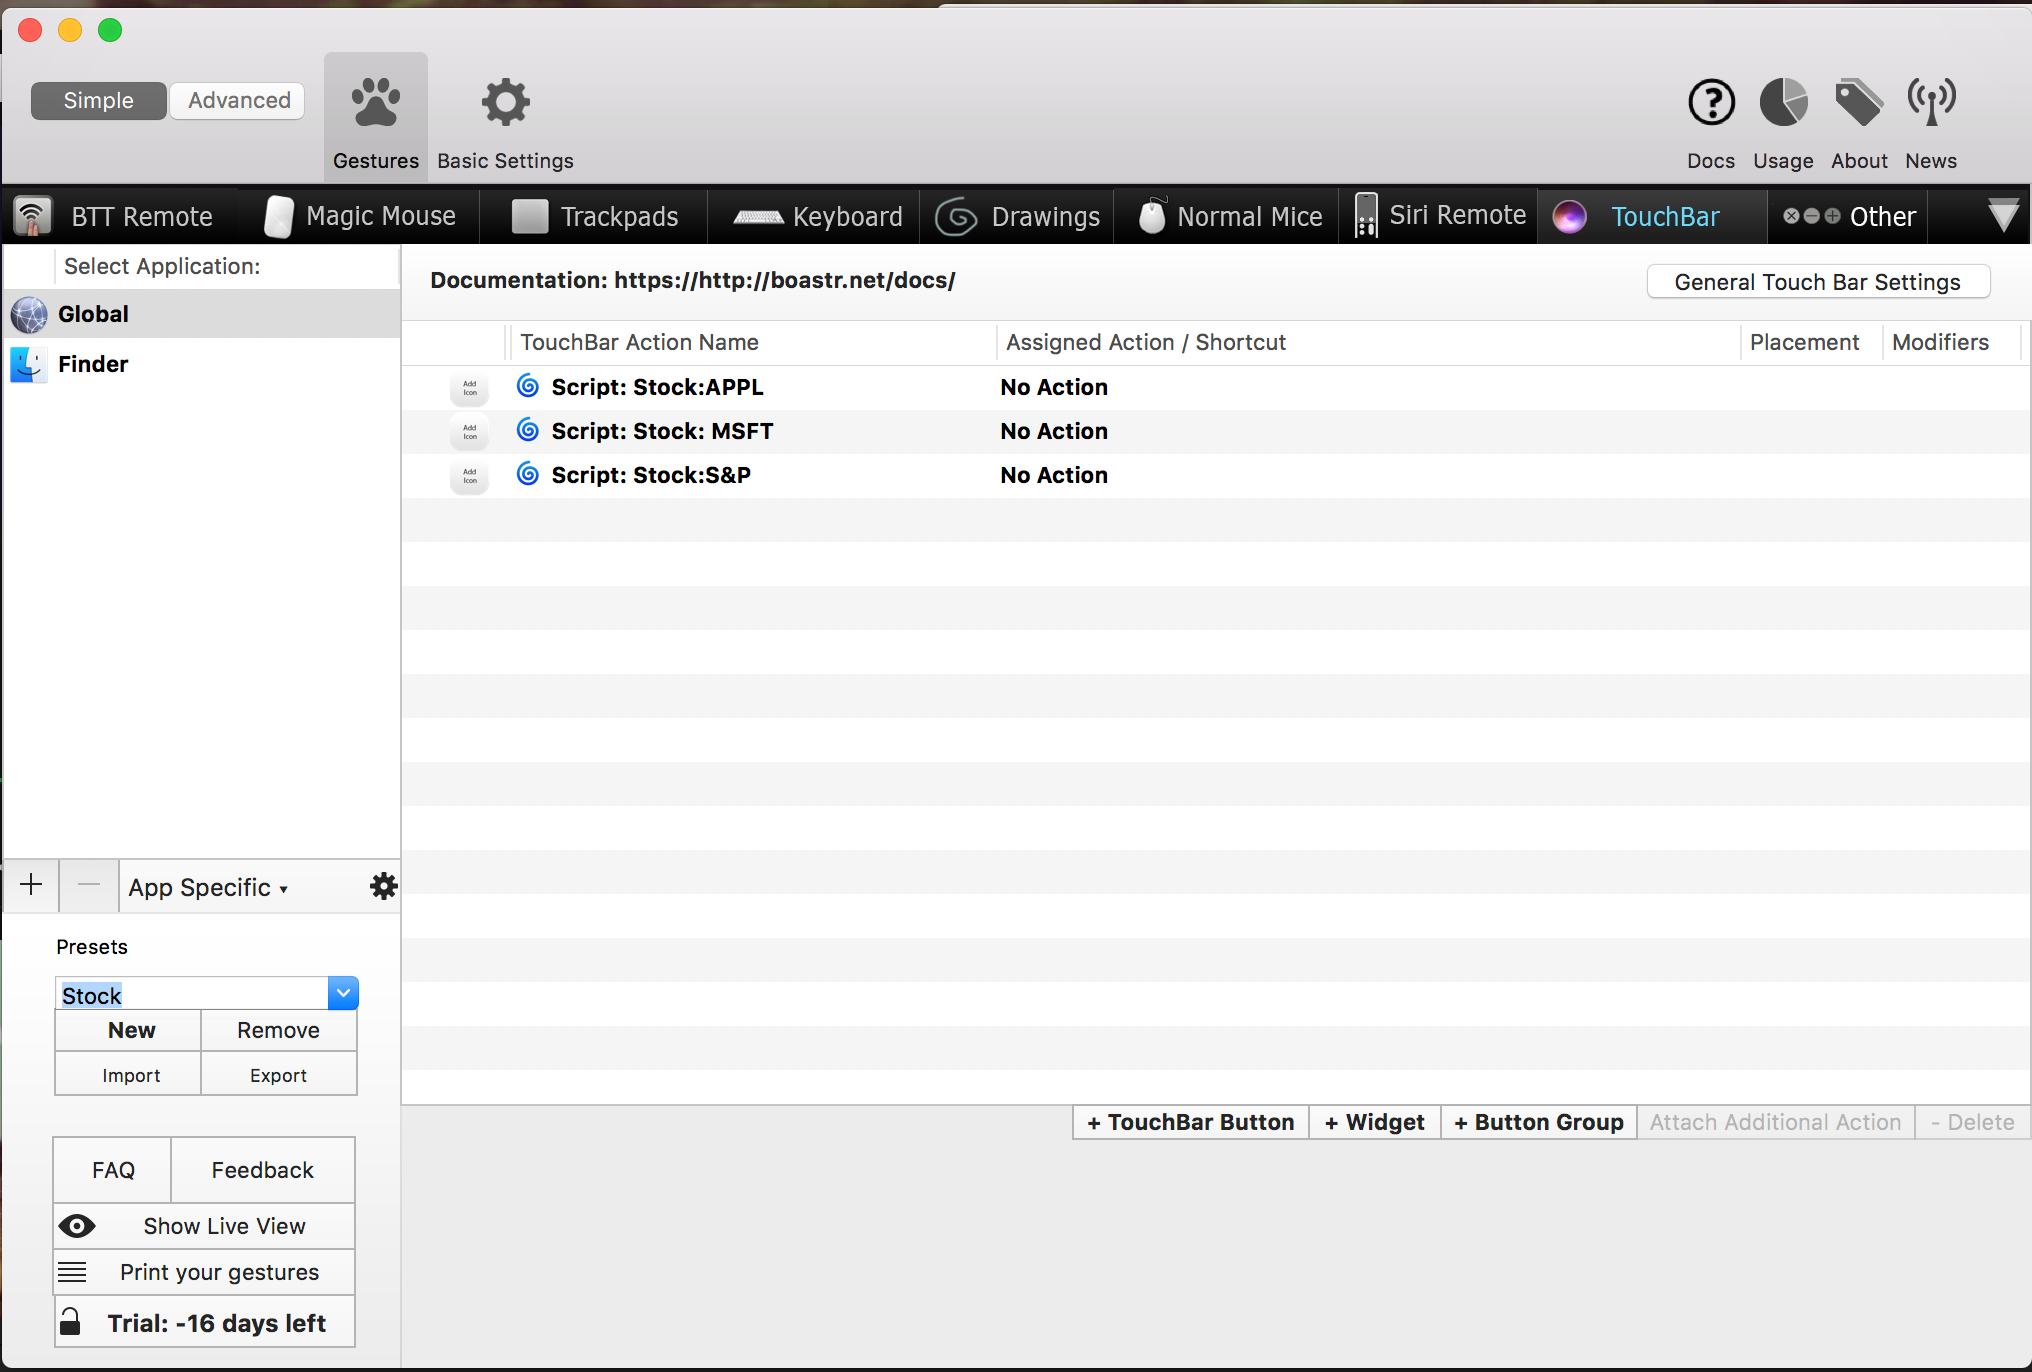Open the gear settings next to App Specific

[384, 886]
